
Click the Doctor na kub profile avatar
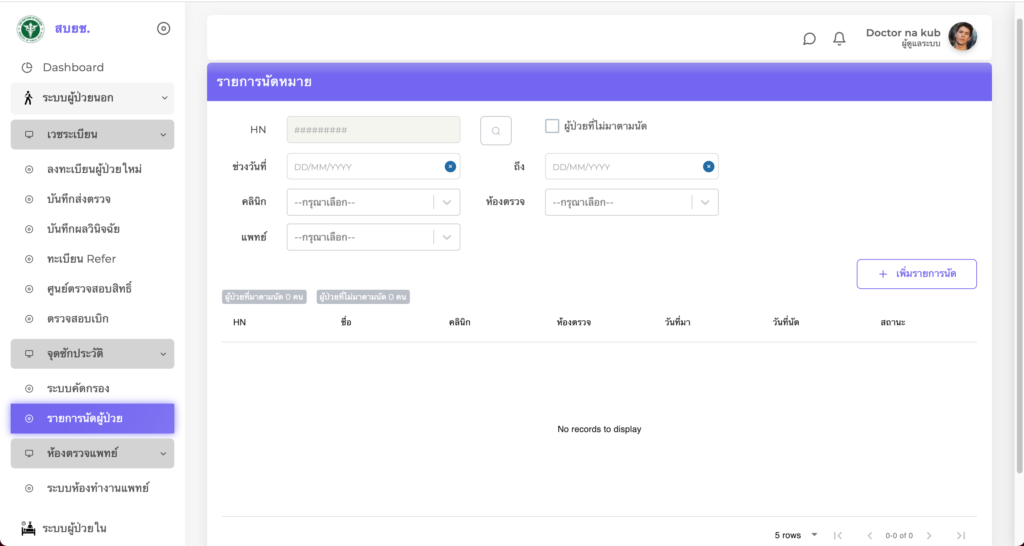point(962,37)
